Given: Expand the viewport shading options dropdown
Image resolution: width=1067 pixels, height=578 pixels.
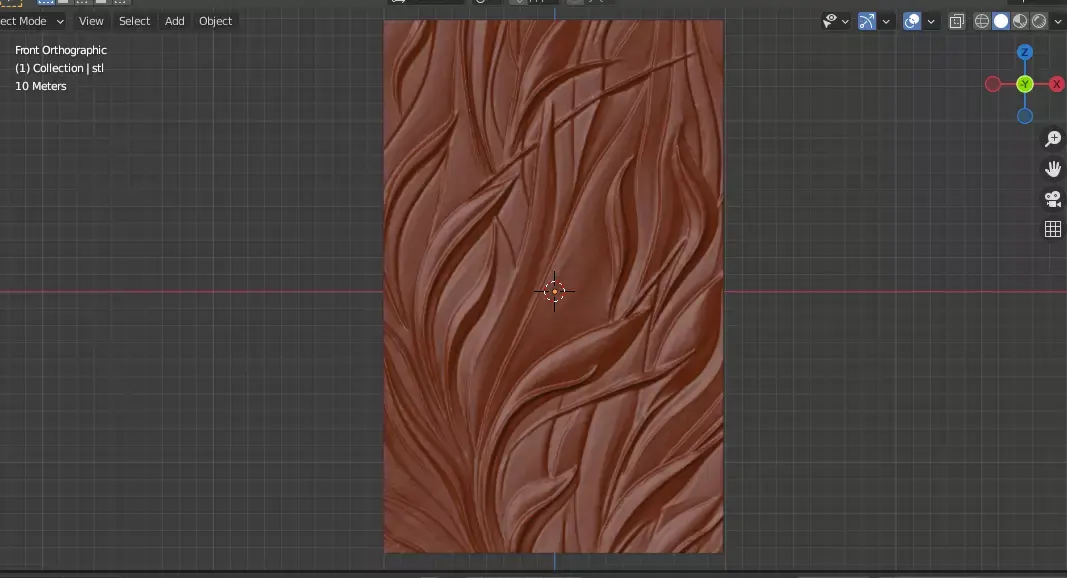Looking at the screenshot, I should (1058, 22).
